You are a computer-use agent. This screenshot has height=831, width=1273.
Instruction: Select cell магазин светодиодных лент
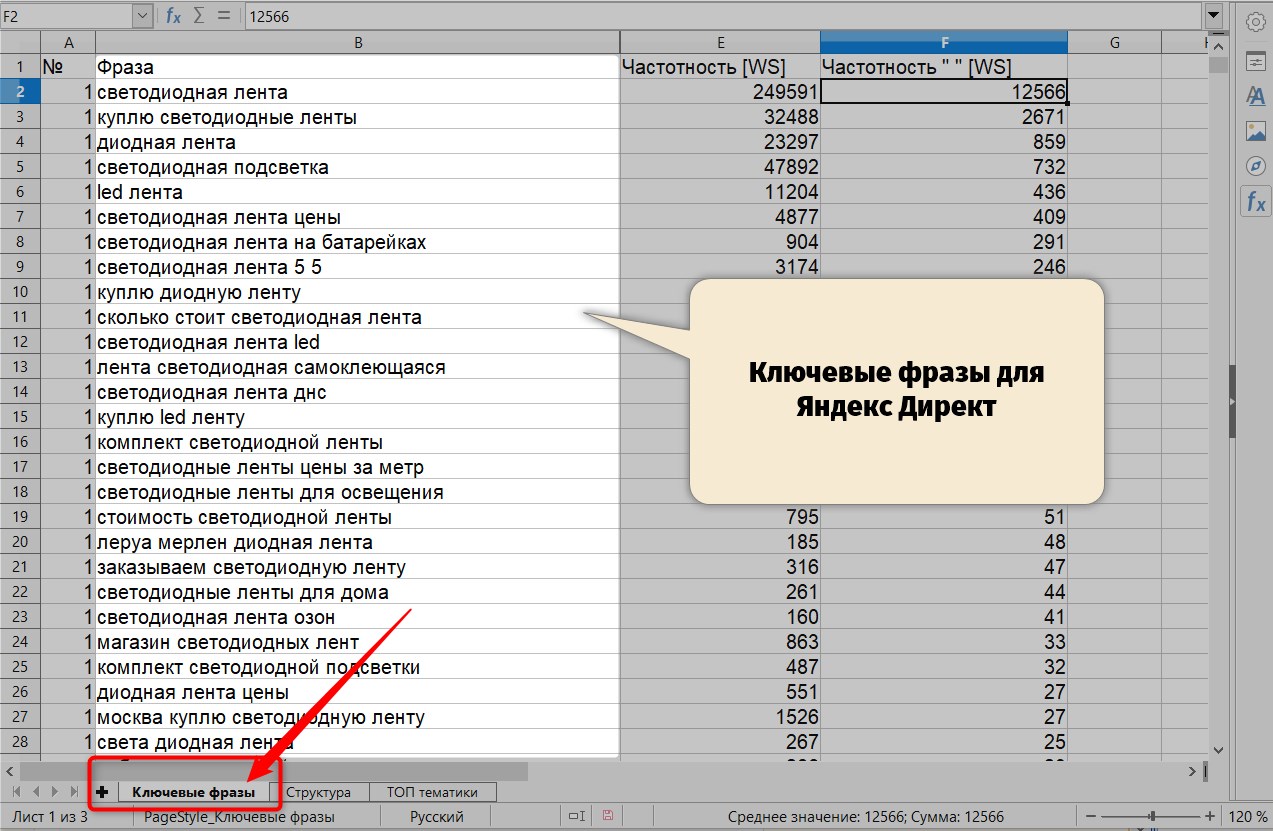pyautogui.click(x=358, y=642)
